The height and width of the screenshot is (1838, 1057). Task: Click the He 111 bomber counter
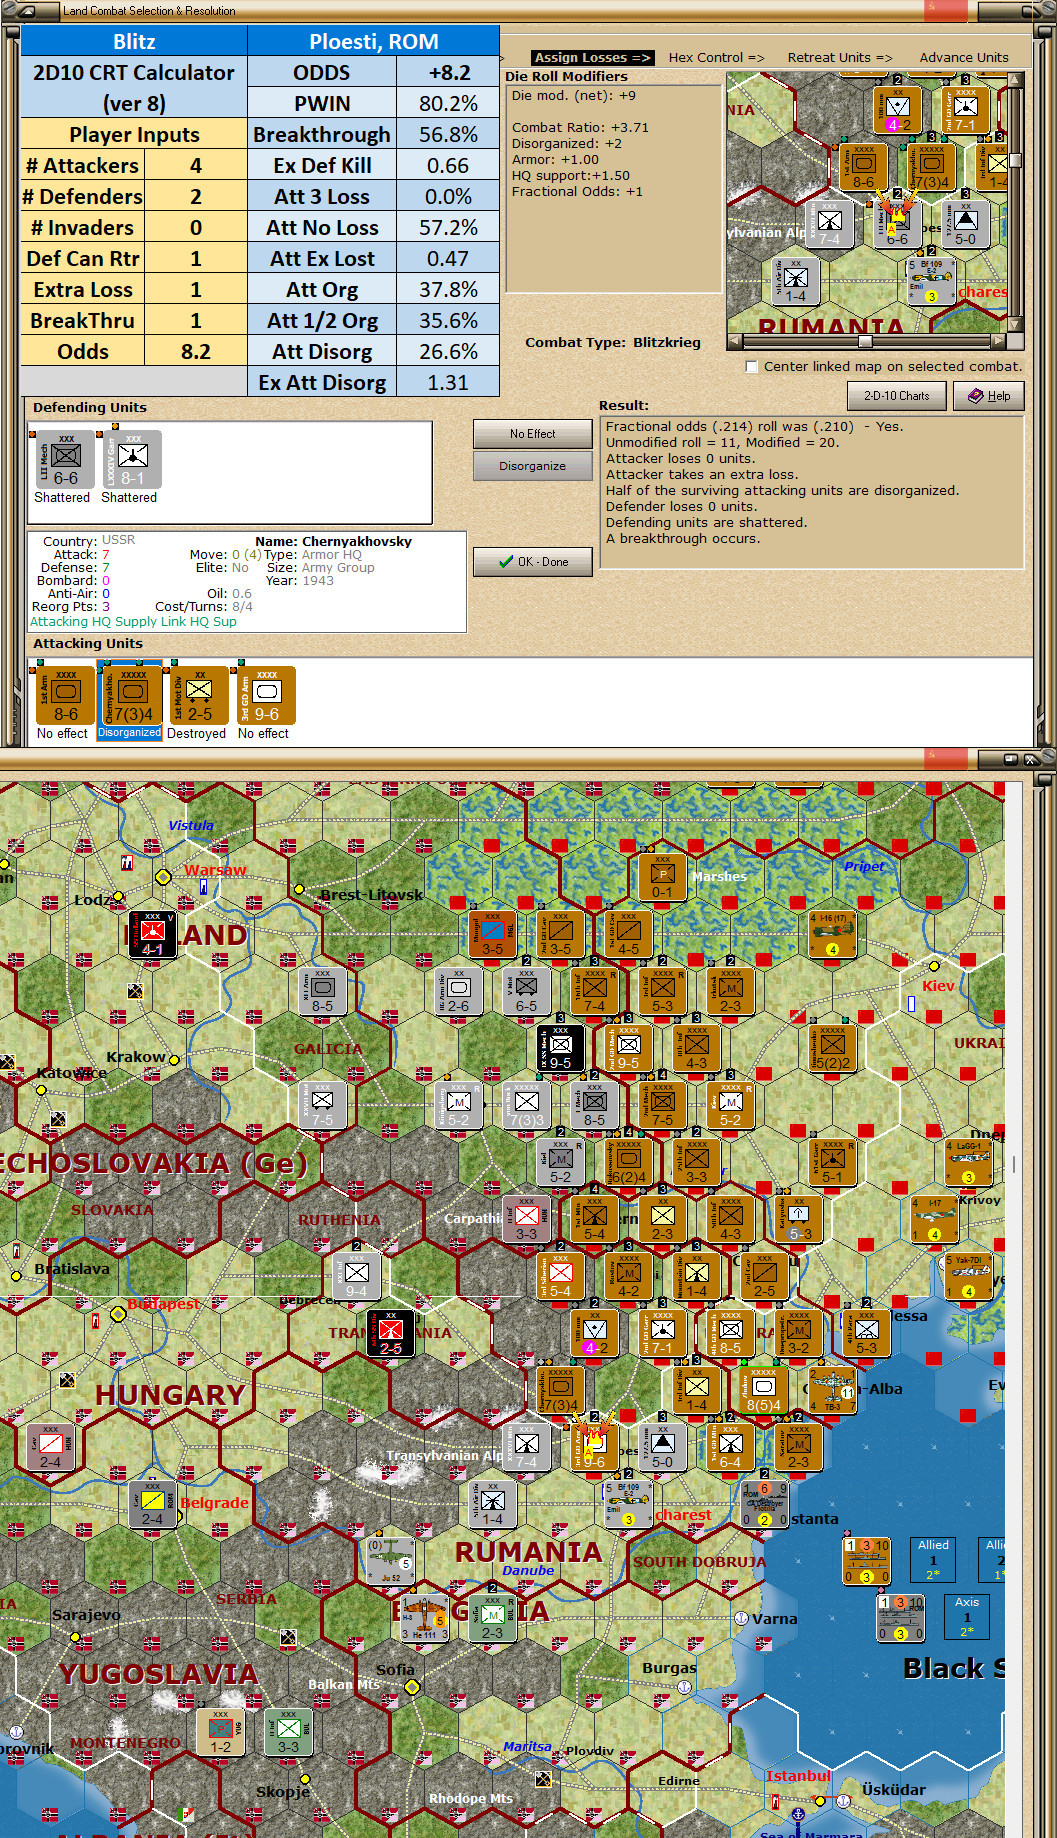pos(425,1617)
